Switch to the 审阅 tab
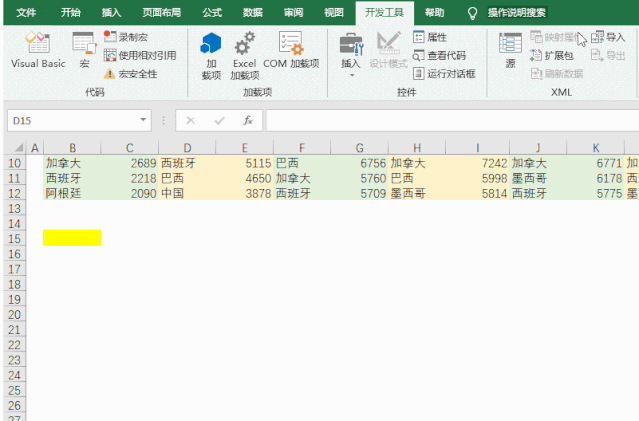This screenshot has width=639, height=421. coord(293,13)
